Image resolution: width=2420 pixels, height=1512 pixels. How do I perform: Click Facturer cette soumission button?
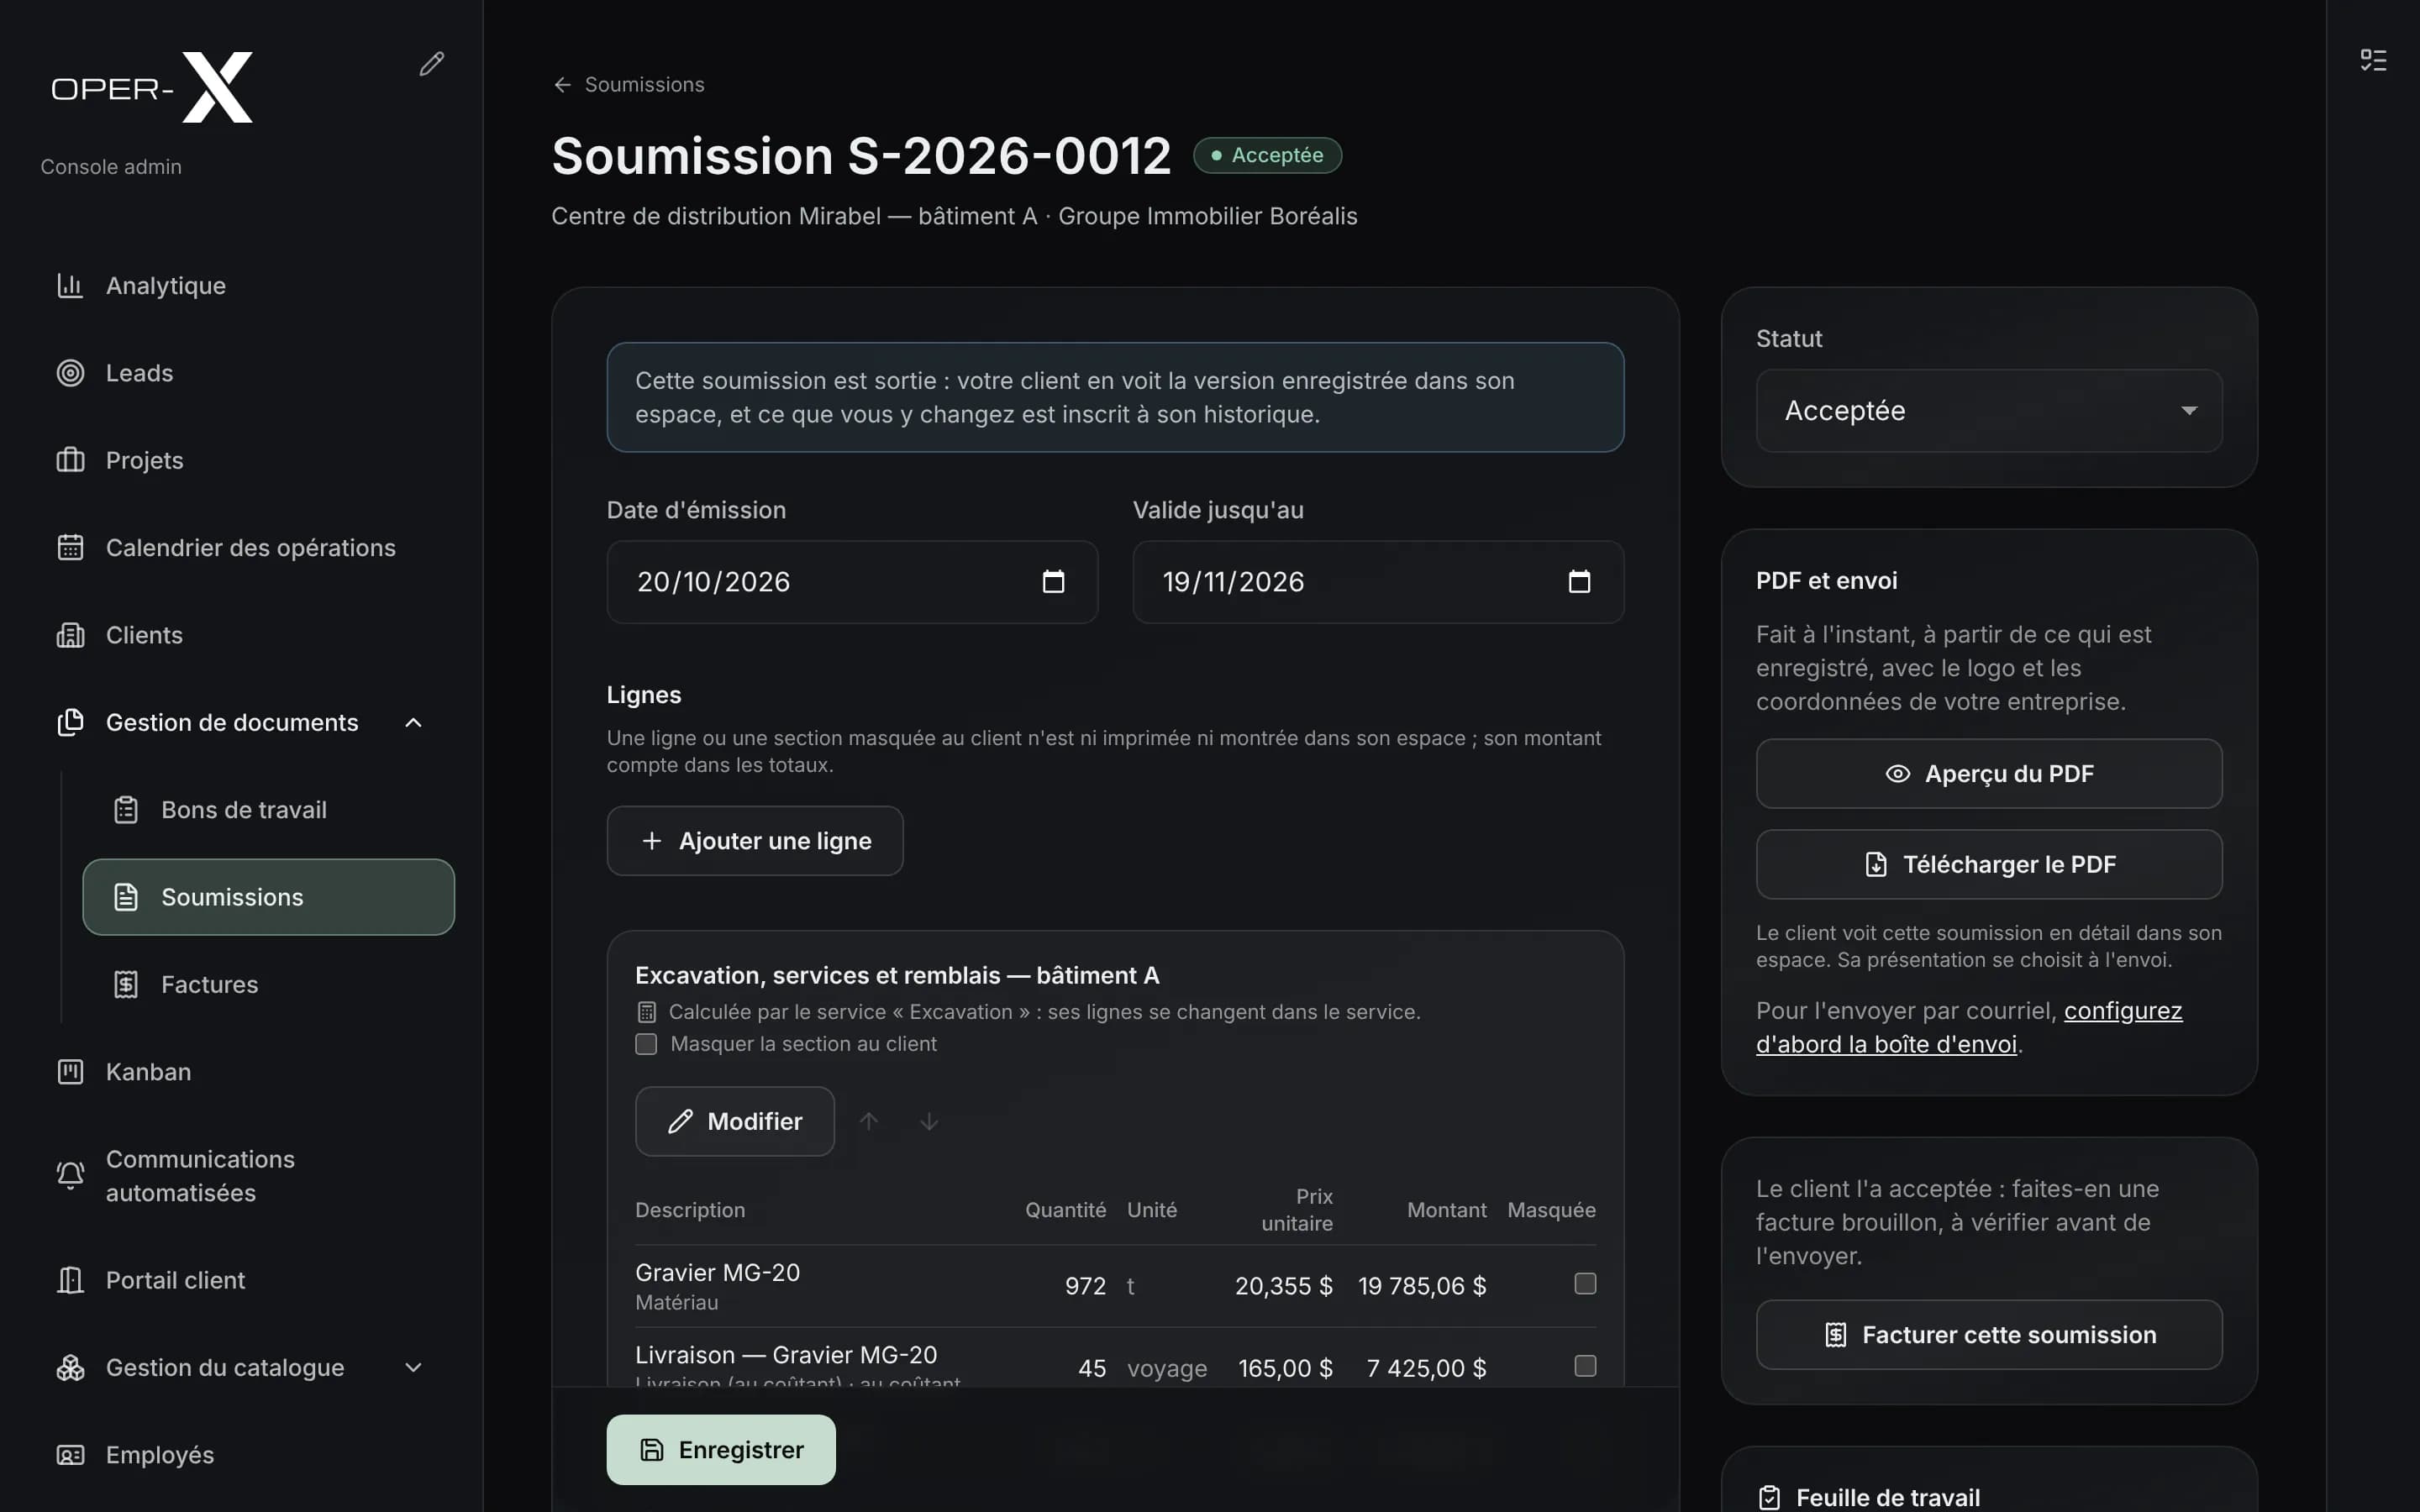pos(1989,1335)
